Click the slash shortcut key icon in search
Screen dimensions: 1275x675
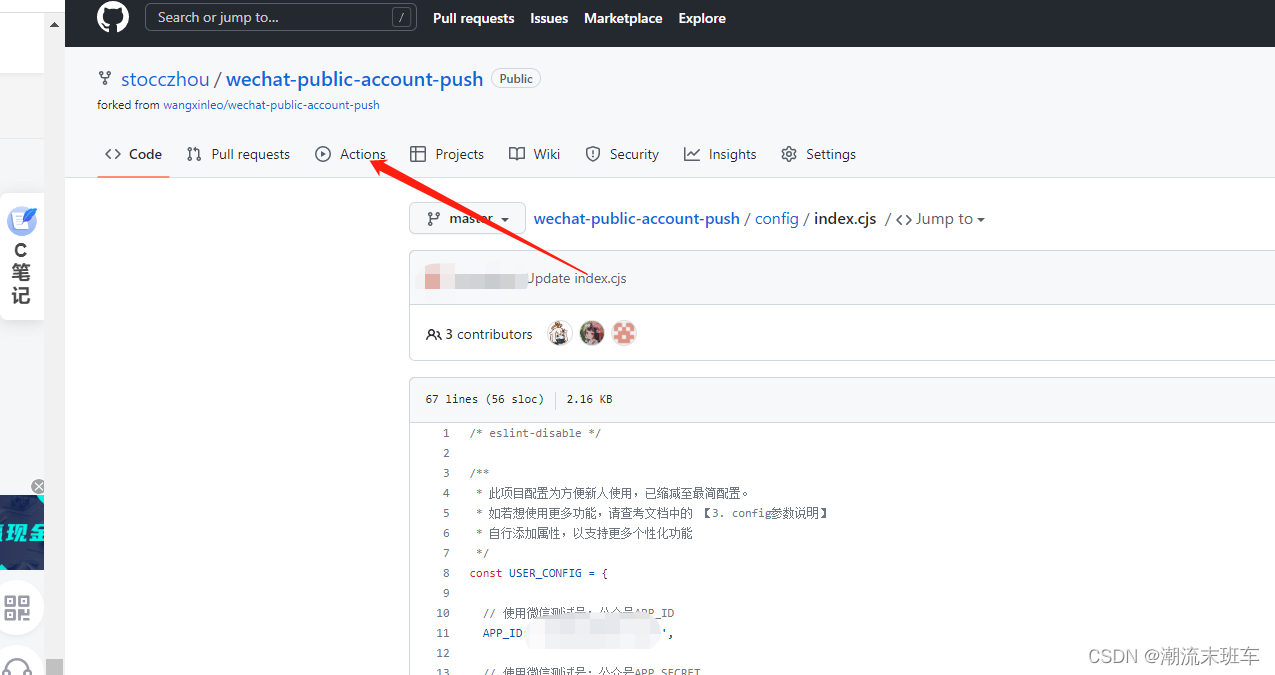(401, 17)
